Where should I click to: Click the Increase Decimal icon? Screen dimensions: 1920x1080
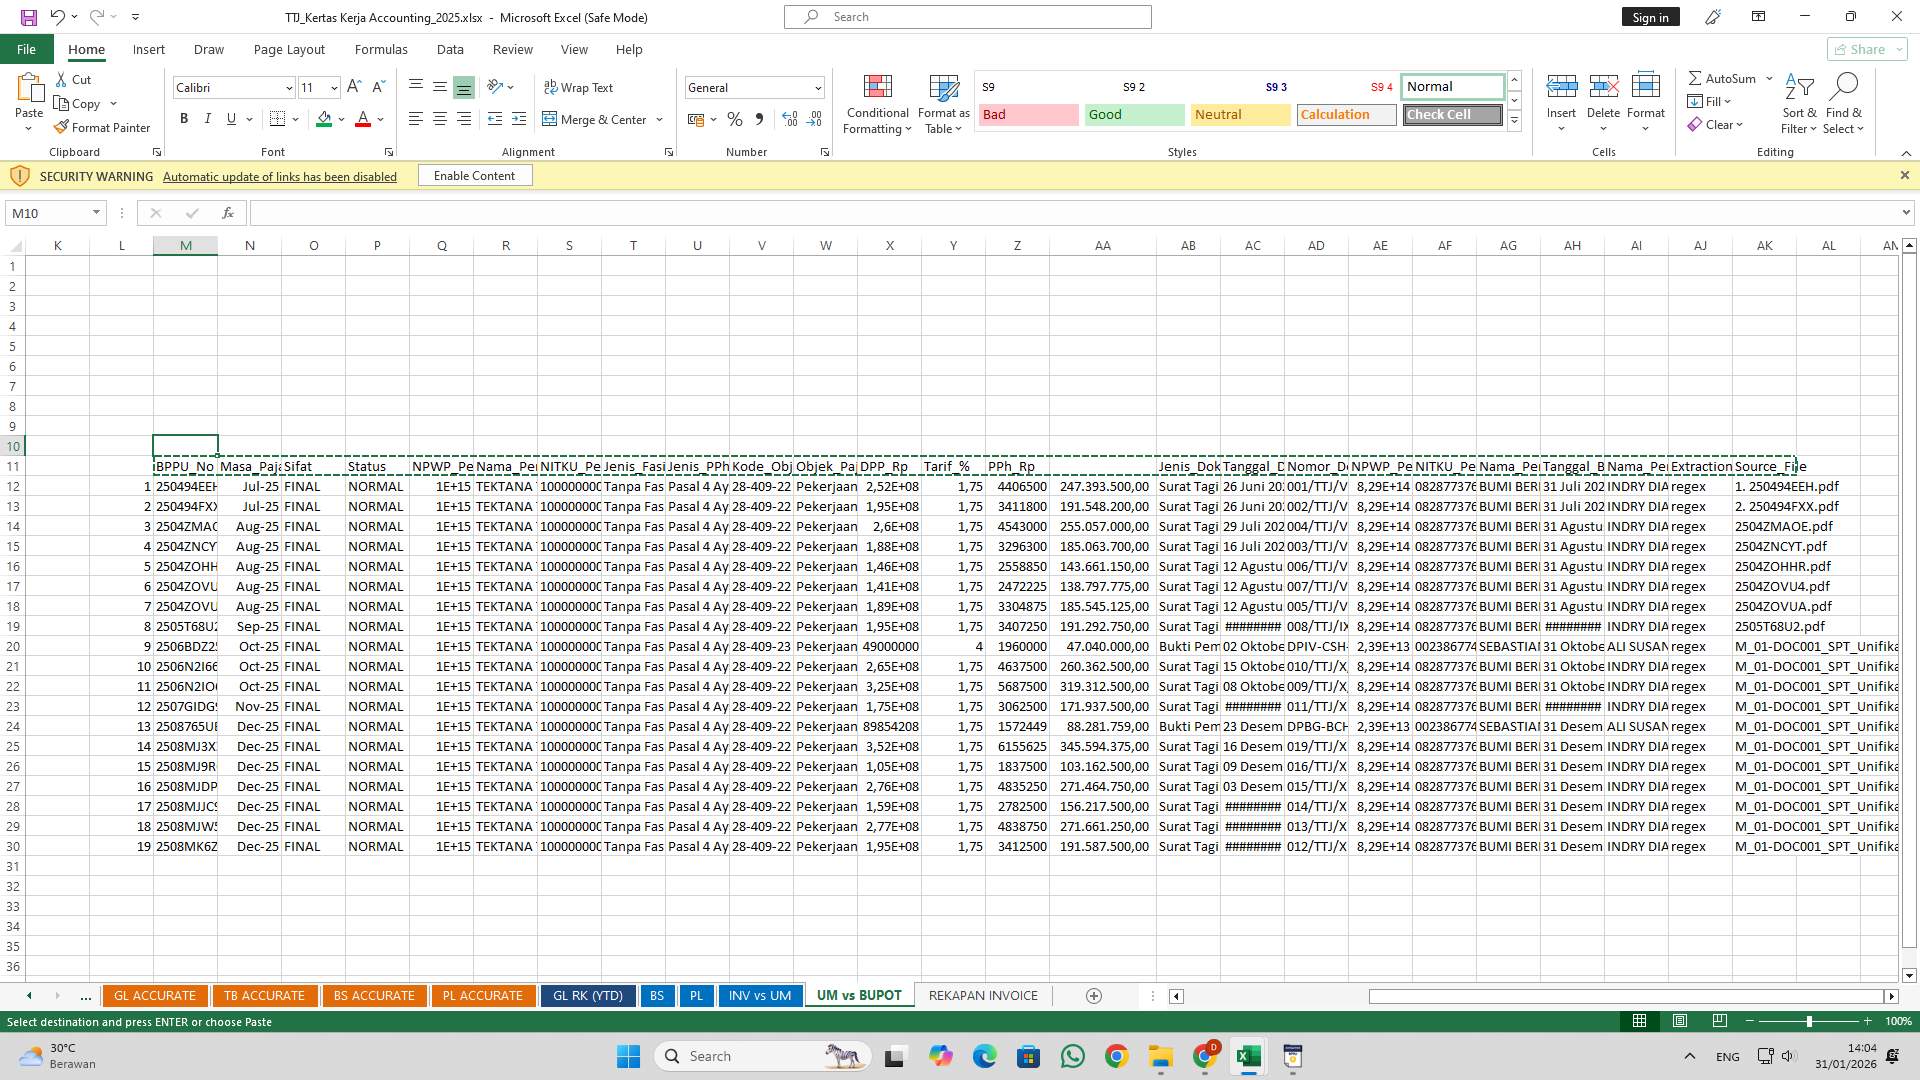(790, 119)
